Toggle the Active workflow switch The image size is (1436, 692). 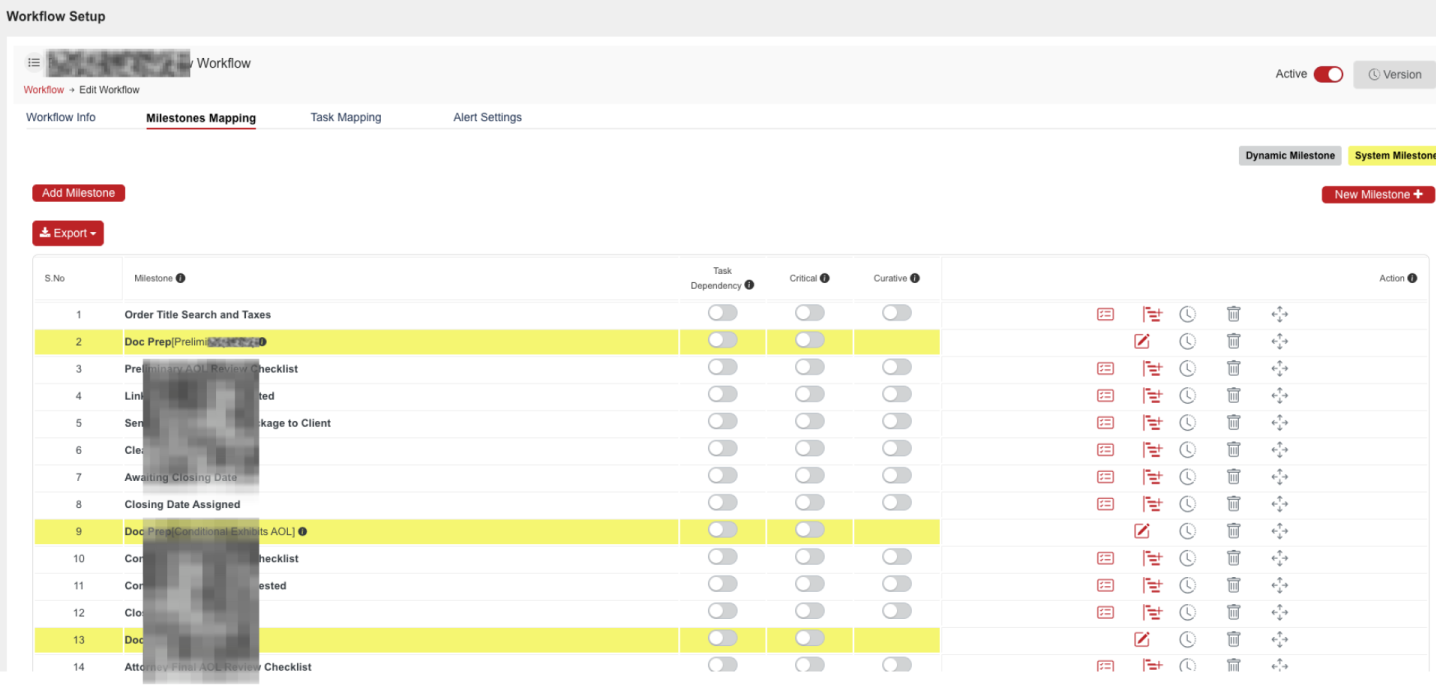click(x=1328, y=75)
